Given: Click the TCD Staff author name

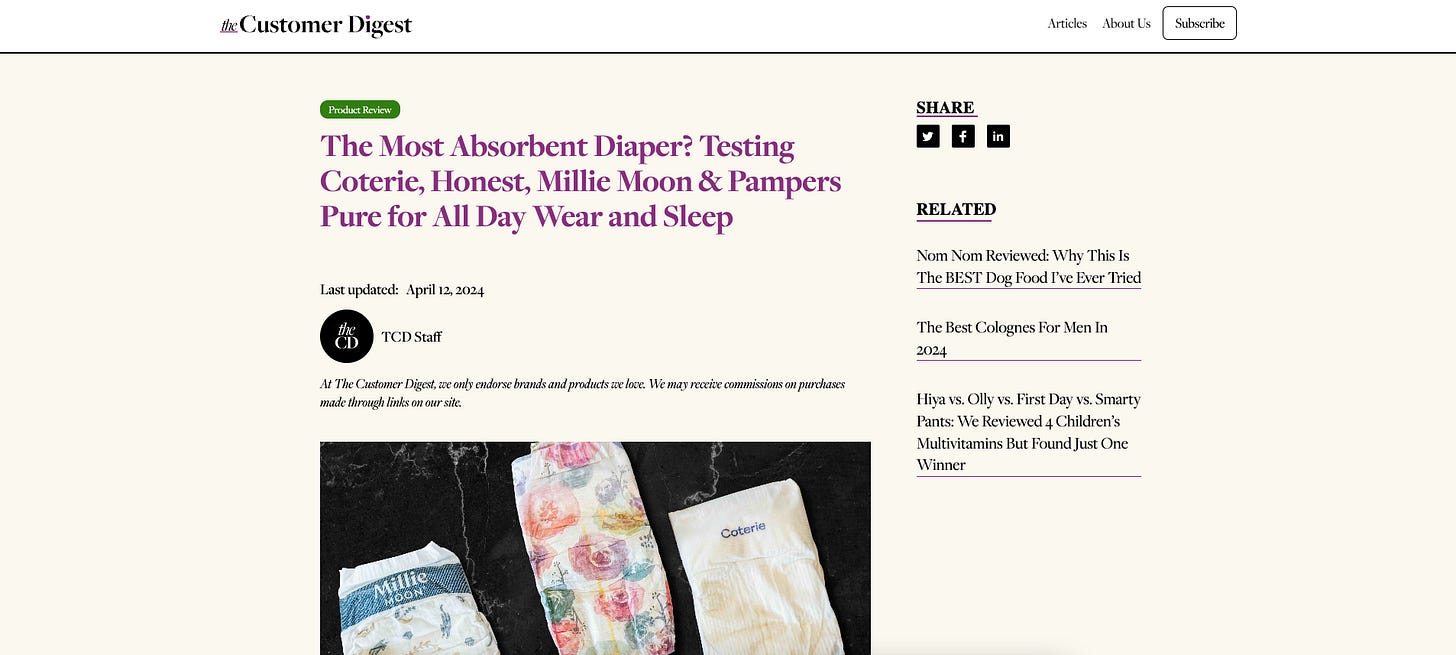Looking at the screenshot, I should click(x=411, y=337).
